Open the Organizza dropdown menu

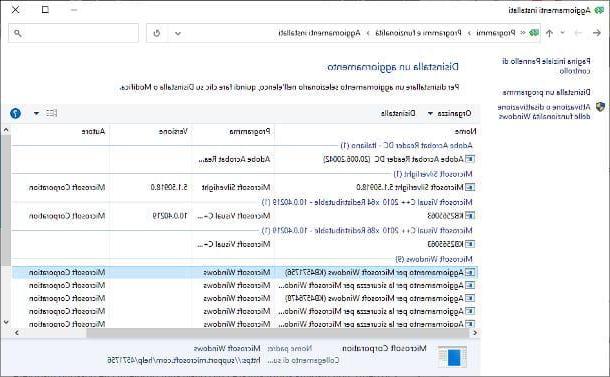(x=450, y=113)
